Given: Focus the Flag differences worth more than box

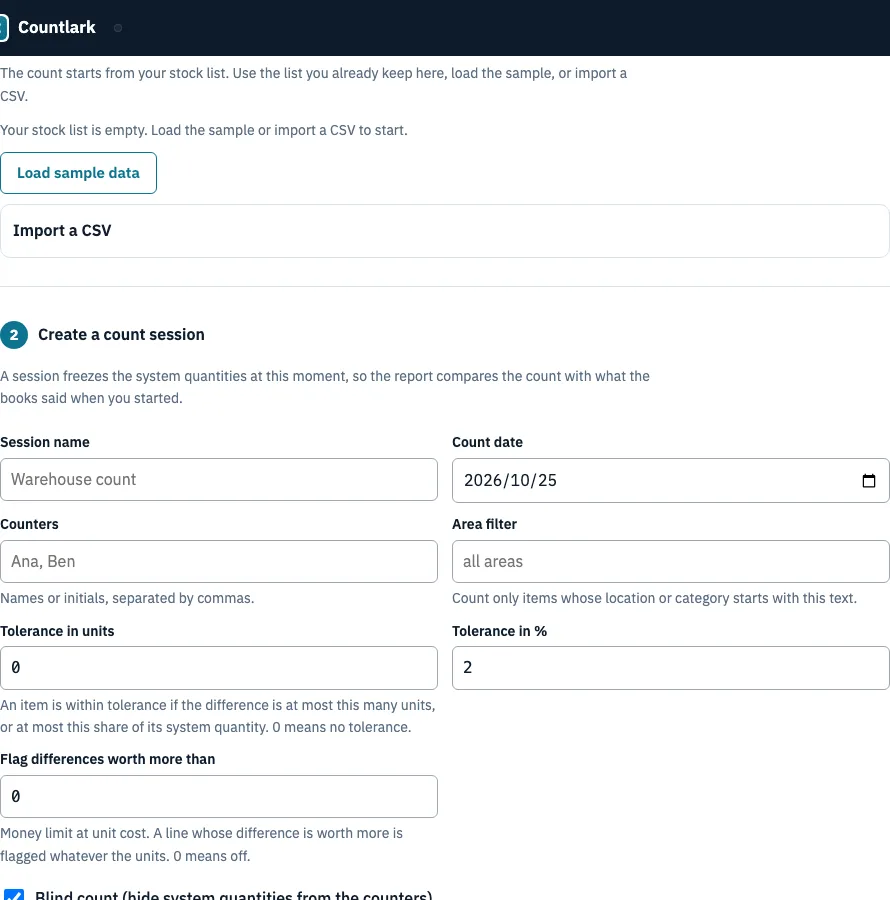Looking at the screenshot, I should tap(219, 796).
